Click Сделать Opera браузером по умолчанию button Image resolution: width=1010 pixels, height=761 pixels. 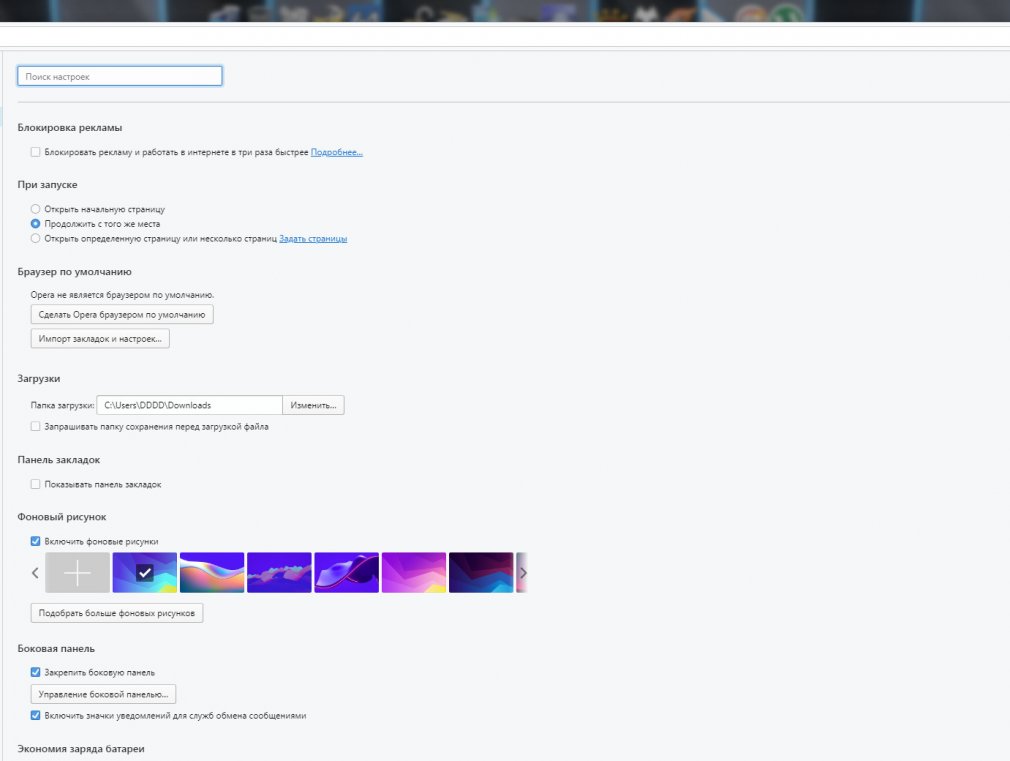coord(122,314)
